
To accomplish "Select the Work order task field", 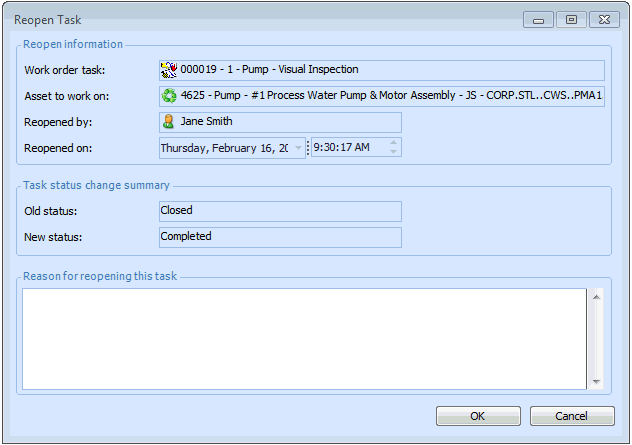I will tap(390, 70).
